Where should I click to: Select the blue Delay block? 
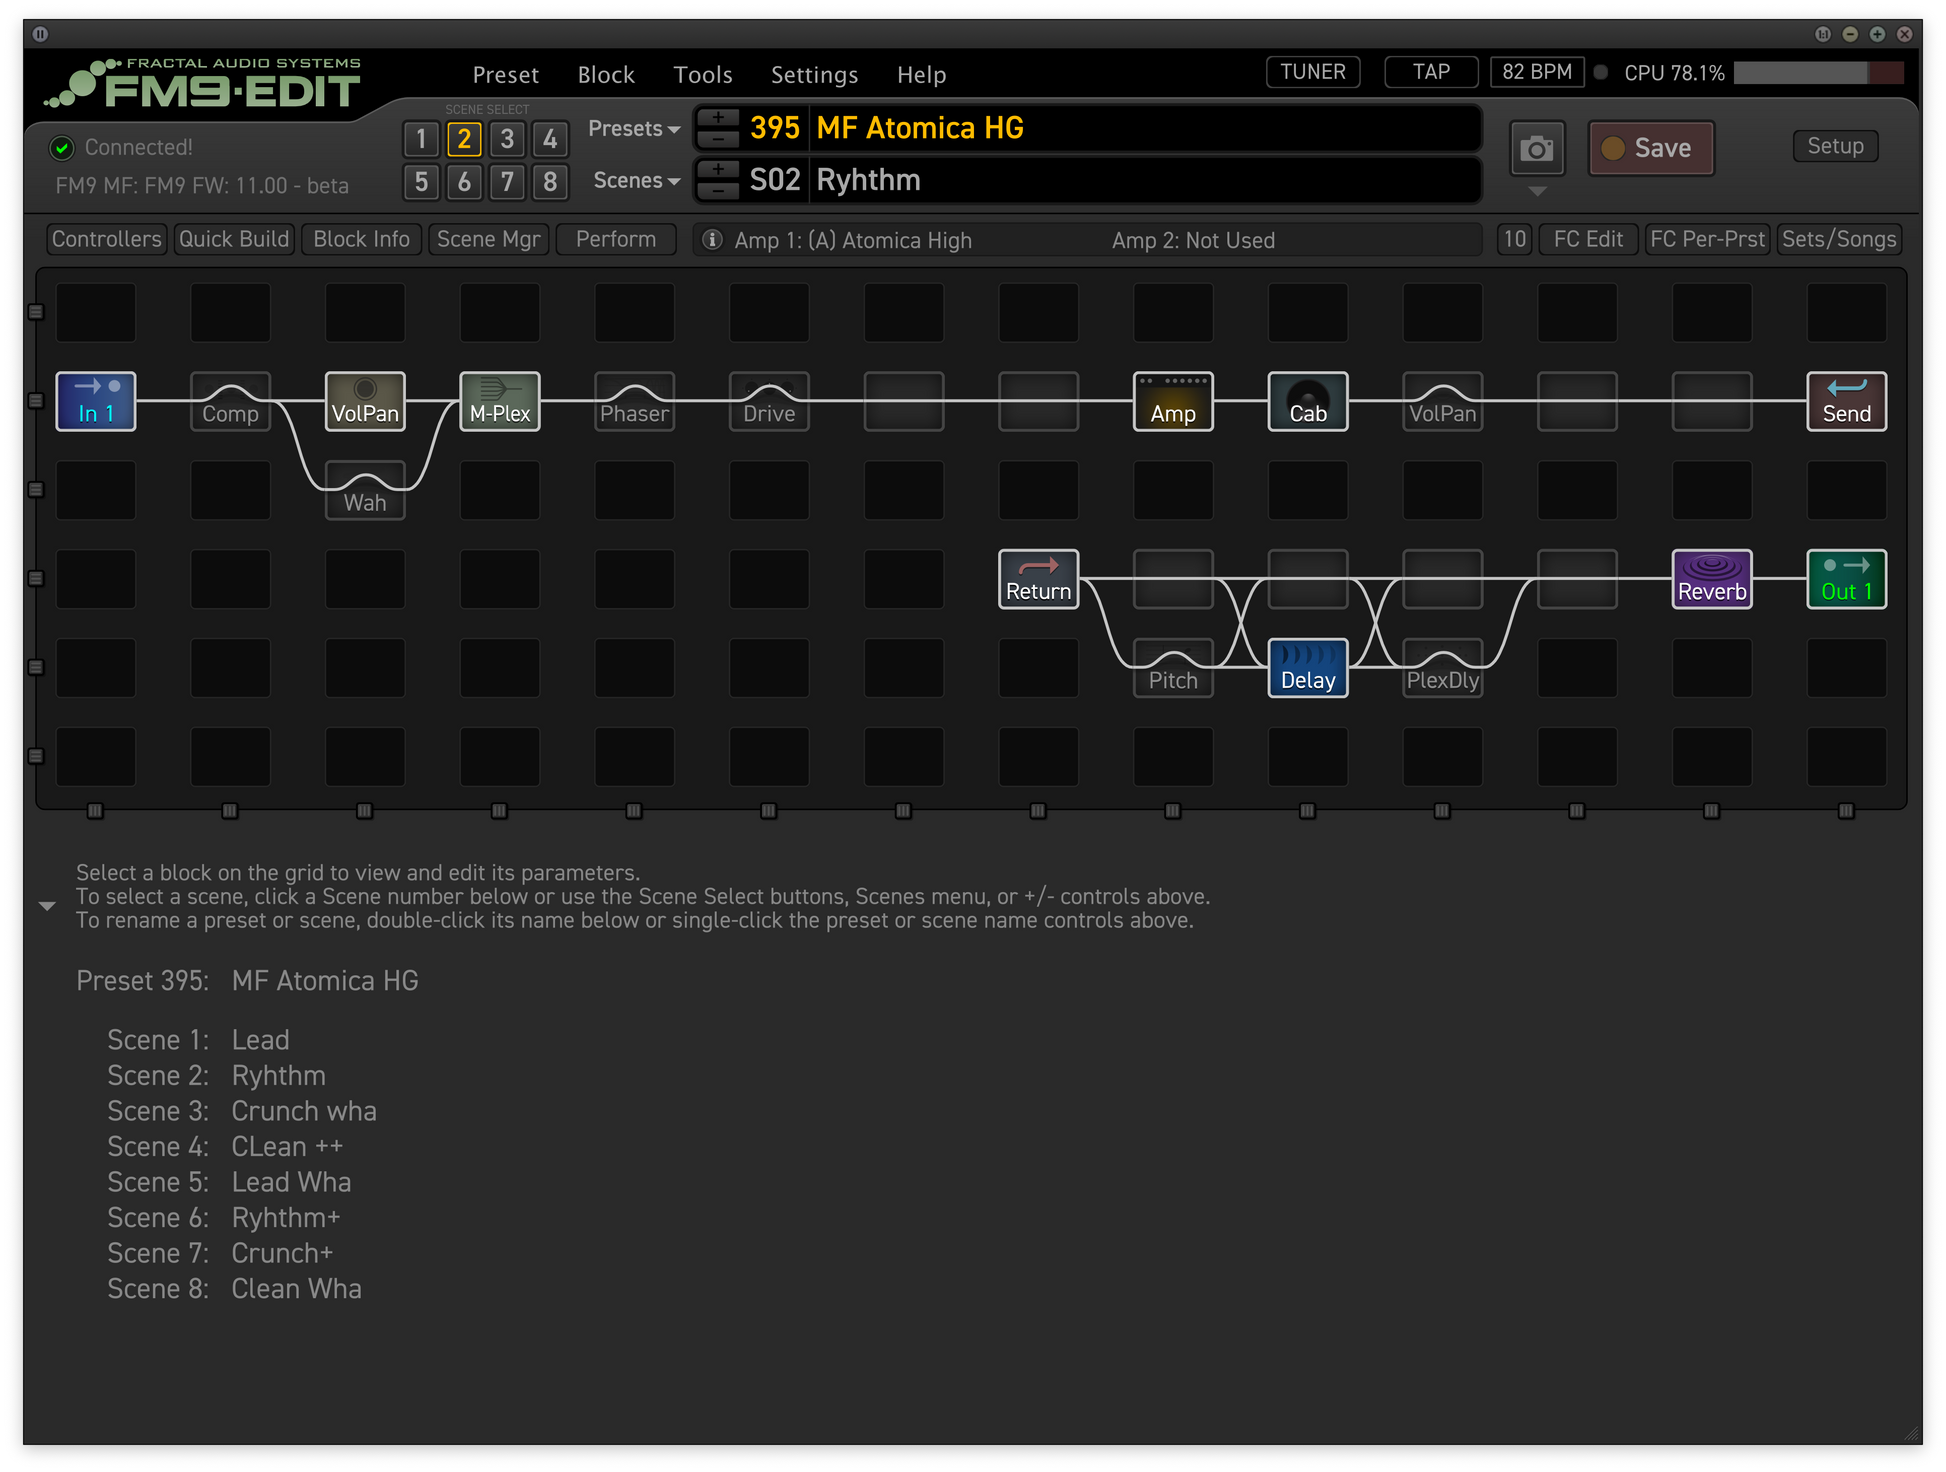pyautogui.click(x=1307, y=668)
